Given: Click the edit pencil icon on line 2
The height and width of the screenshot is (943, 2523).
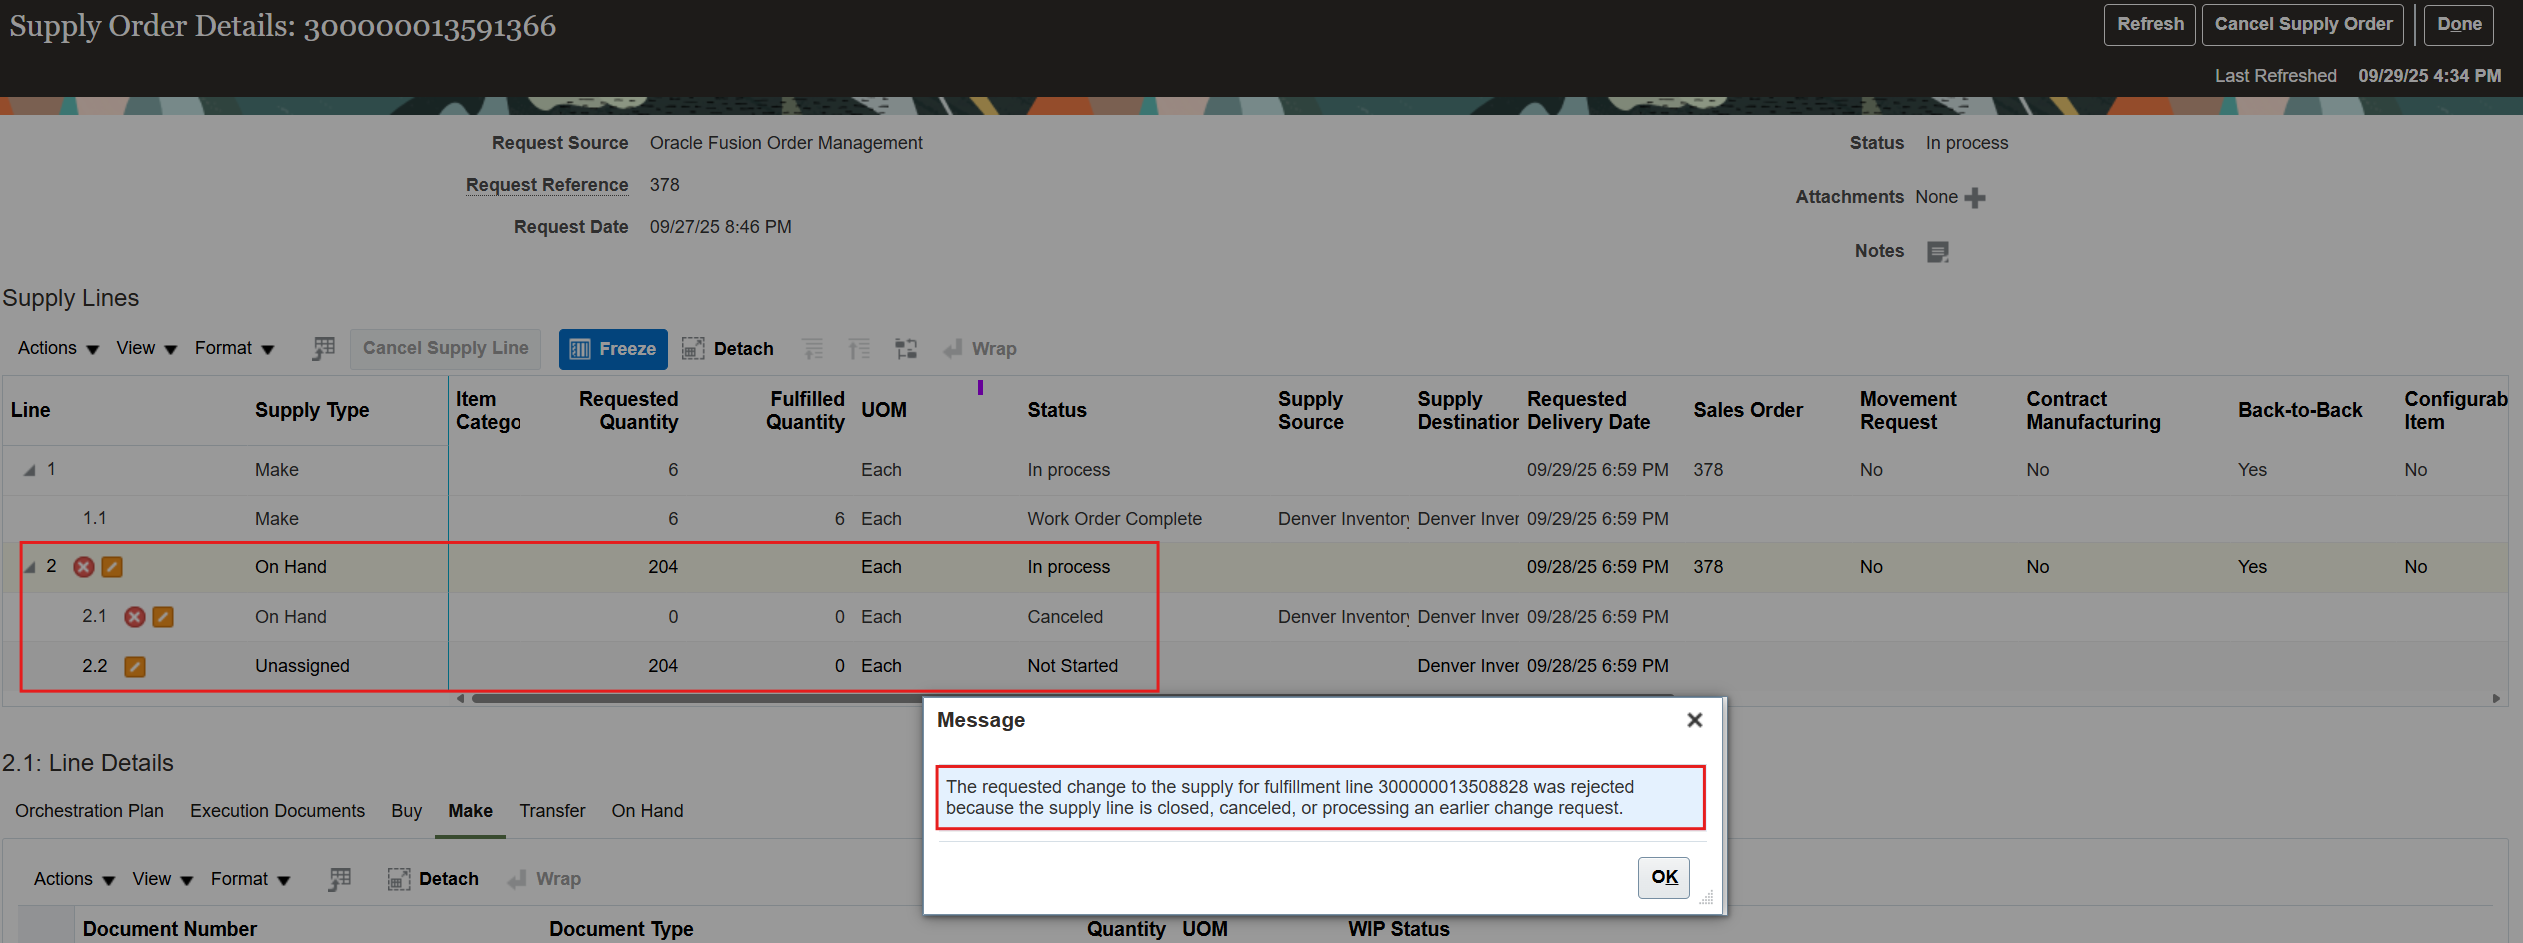Looking at the screenshot, I should (112, 567).
